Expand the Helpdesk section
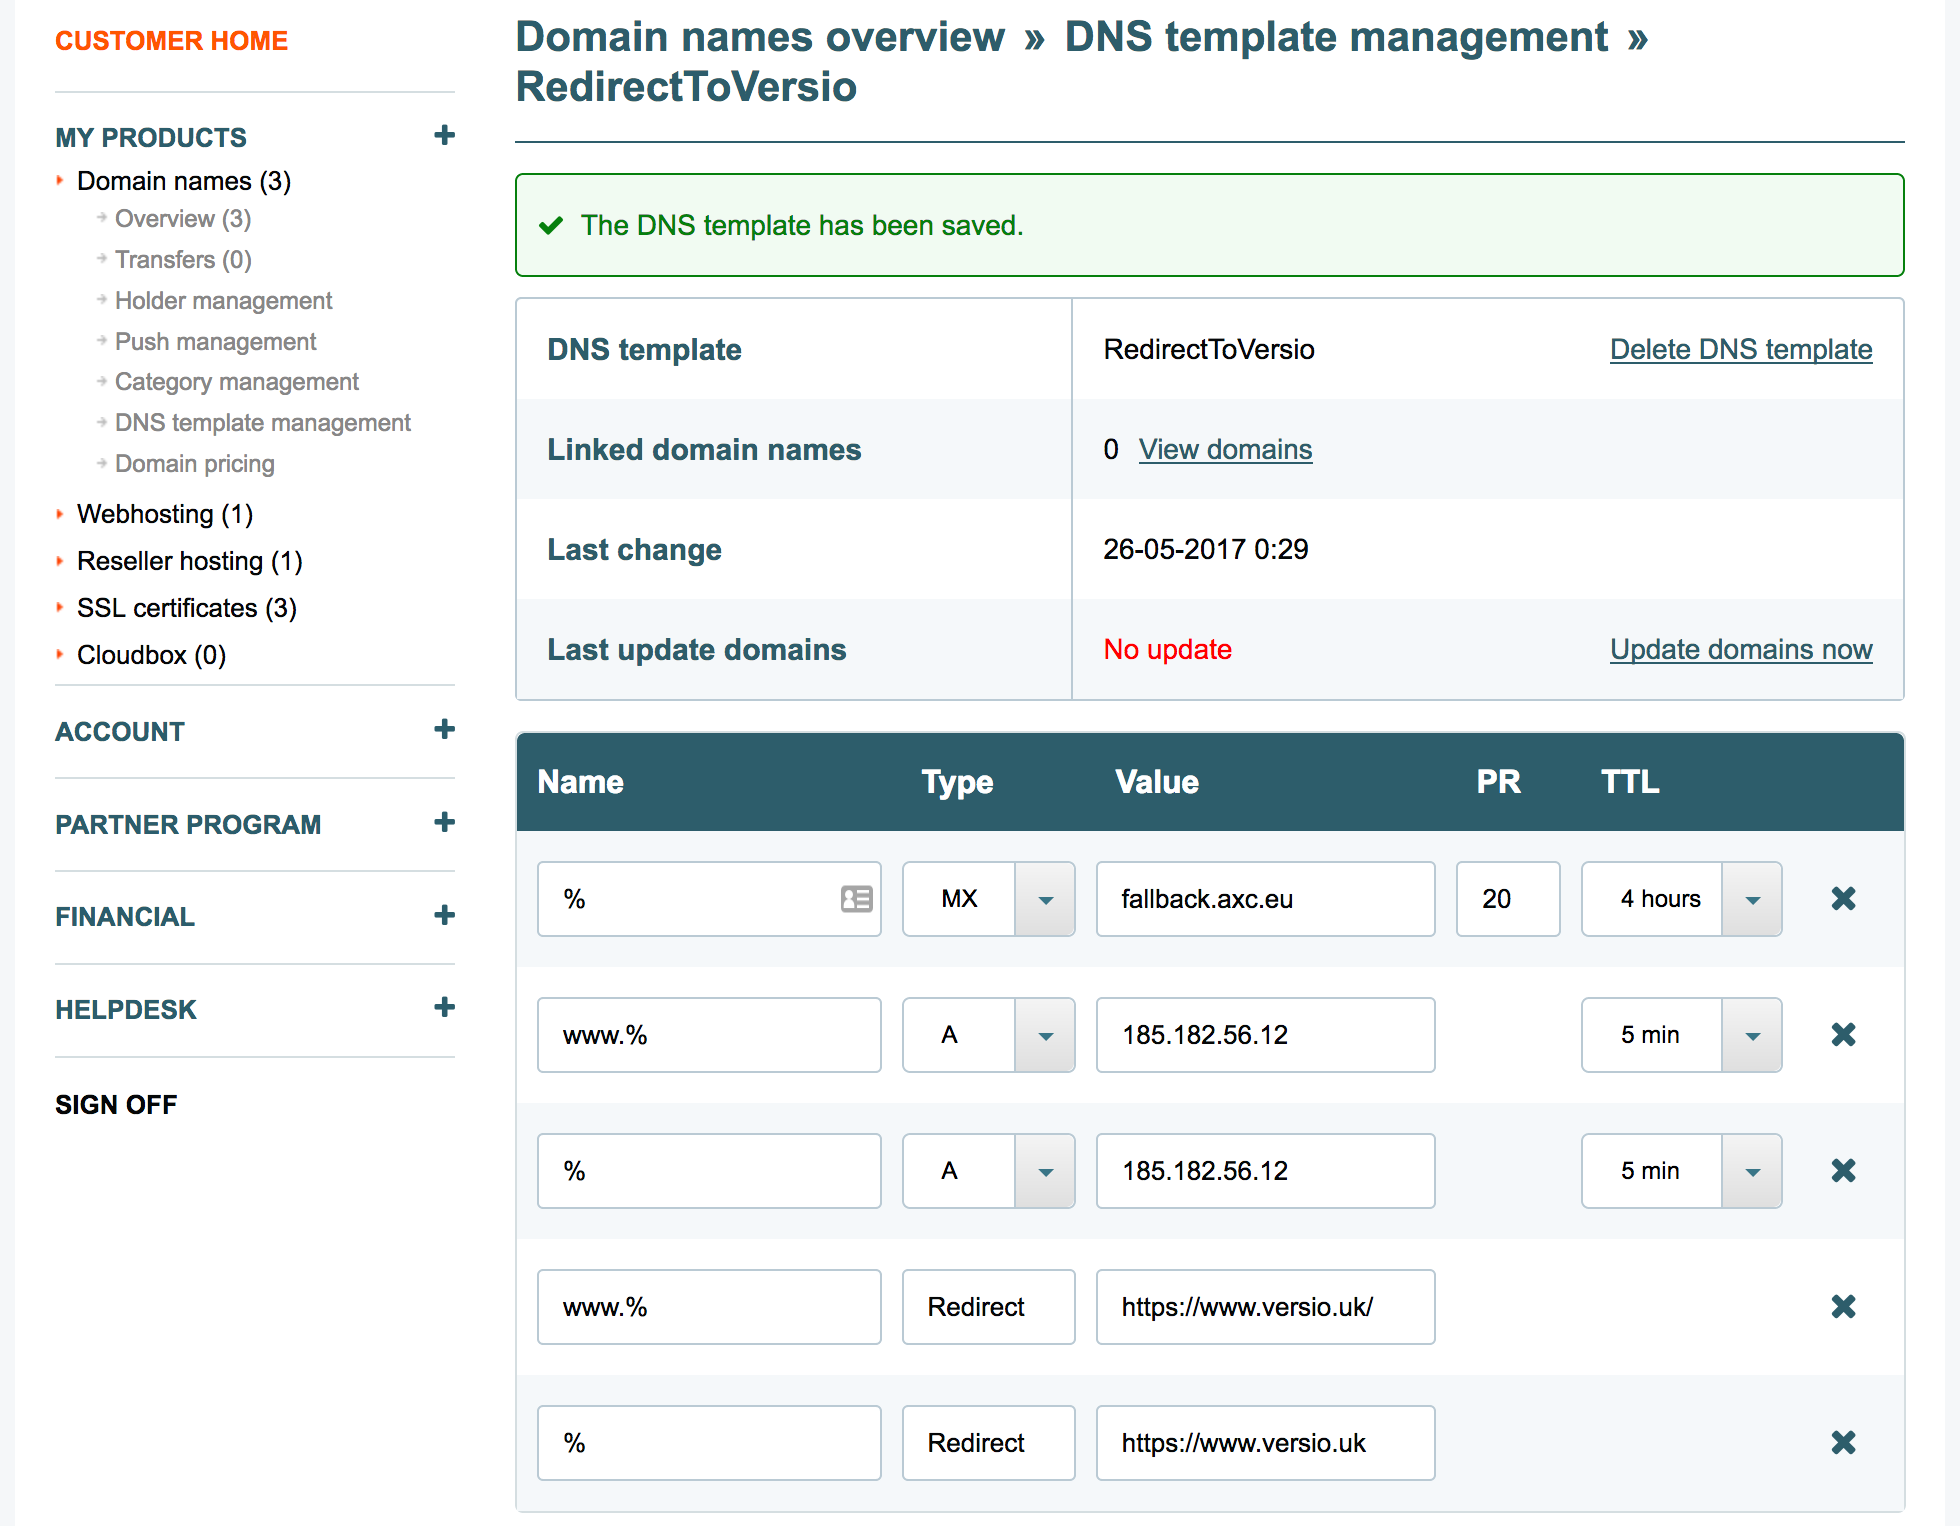 click(x=444, y=1008)
